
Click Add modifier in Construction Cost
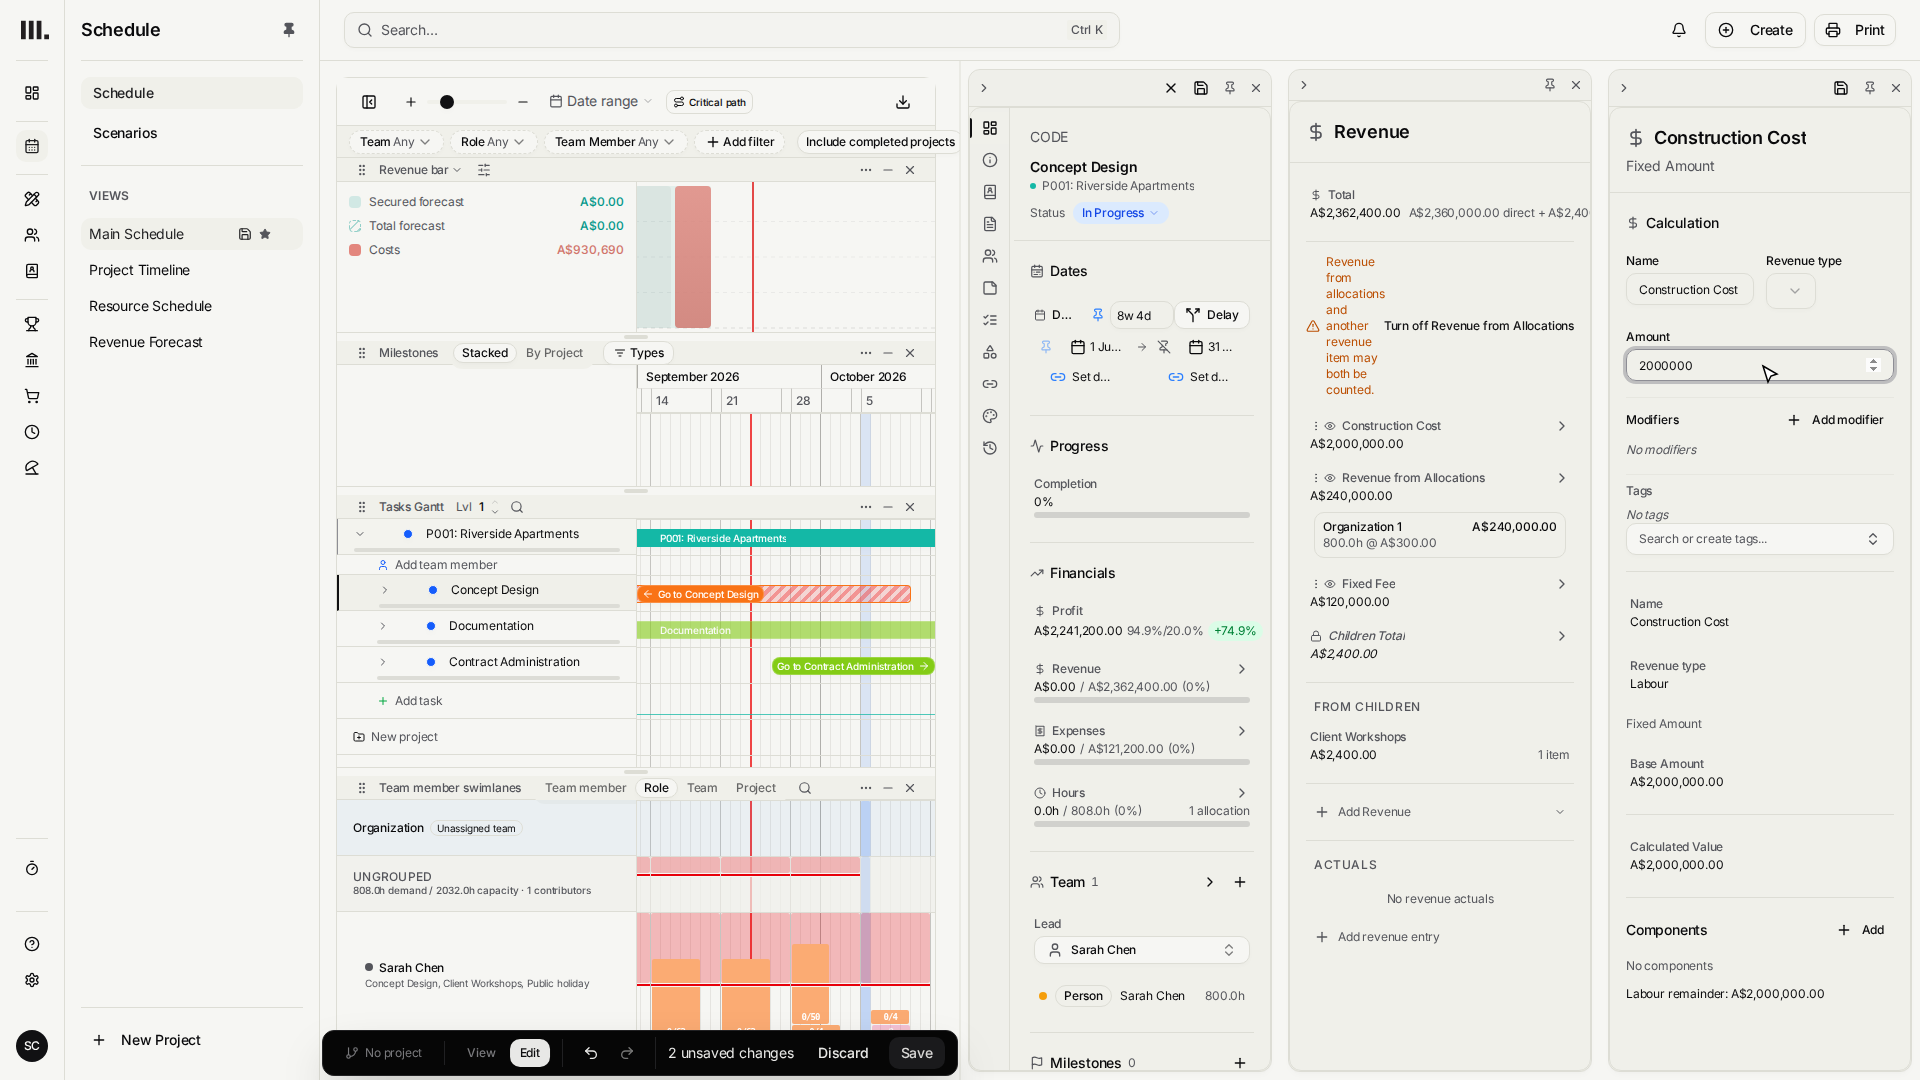tap(1836, 420)
